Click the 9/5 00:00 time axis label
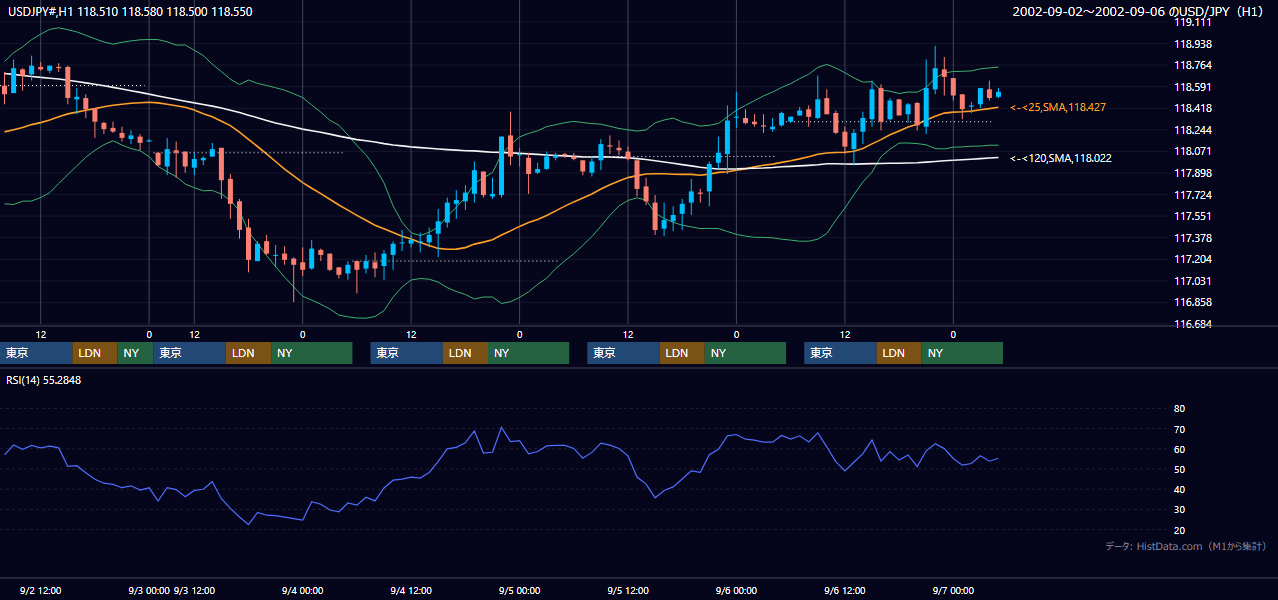Screen dimensions: 1278x600 click(519, 591)
